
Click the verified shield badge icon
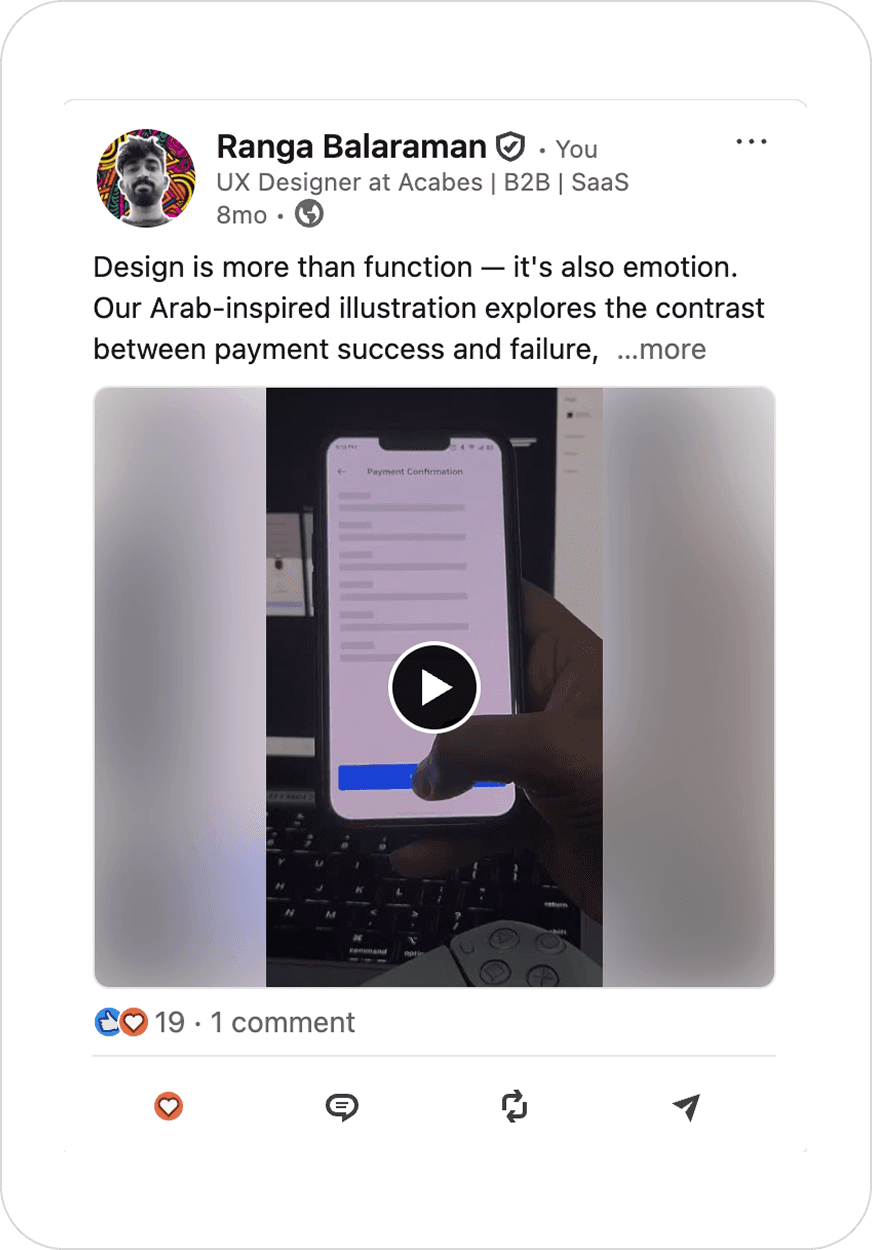tap(510, 148)
